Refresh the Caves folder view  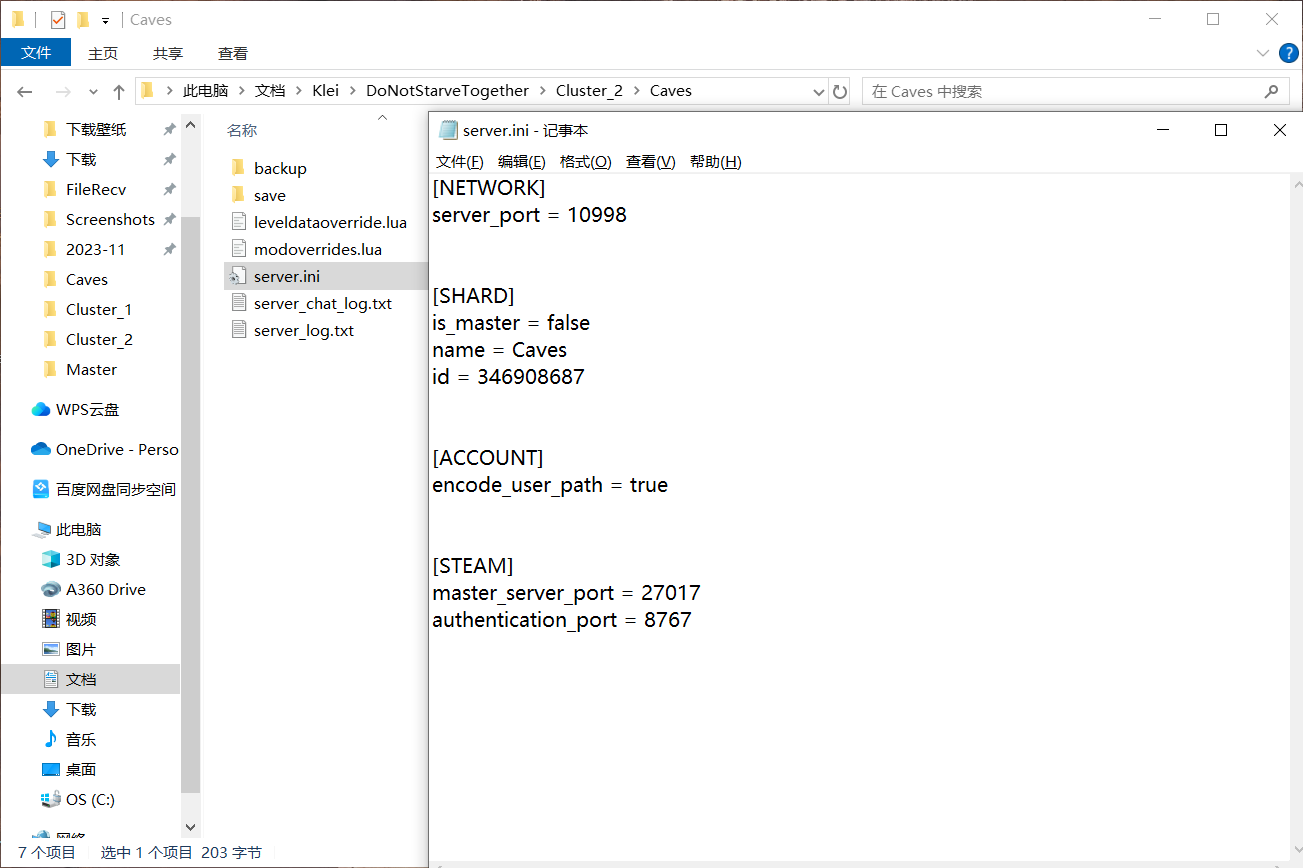click(840, 91)
